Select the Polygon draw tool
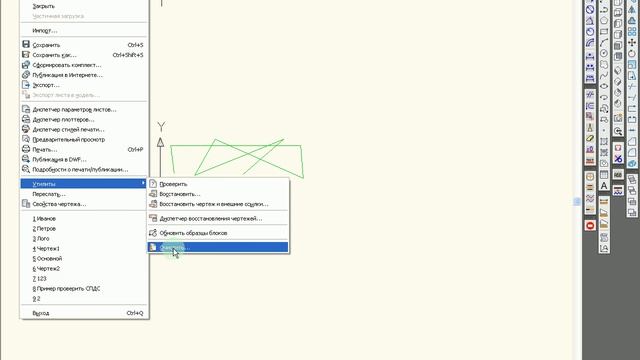 (x=604, y=21)
